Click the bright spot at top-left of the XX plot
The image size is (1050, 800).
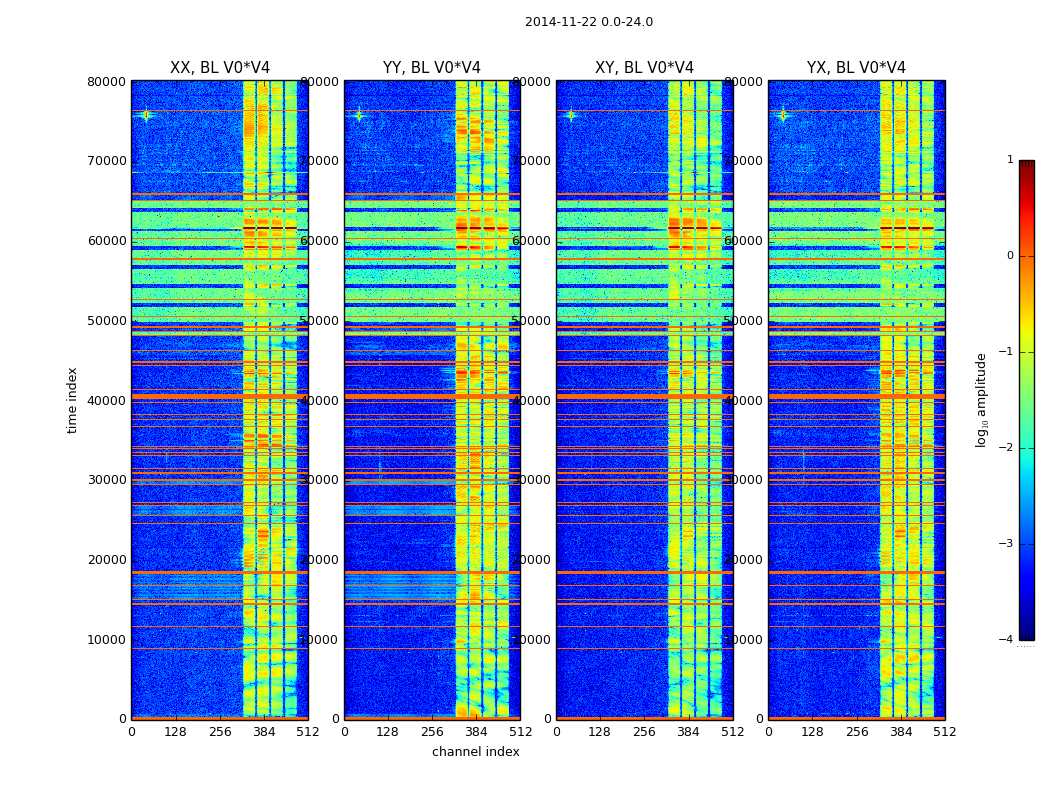[146, 115]
